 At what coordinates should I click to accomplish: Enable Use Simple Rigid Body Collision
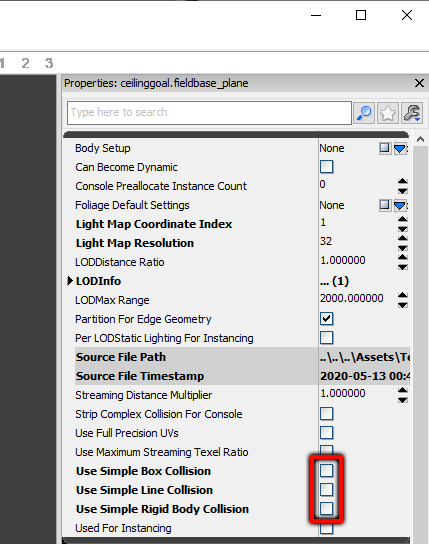pos(326,509)
